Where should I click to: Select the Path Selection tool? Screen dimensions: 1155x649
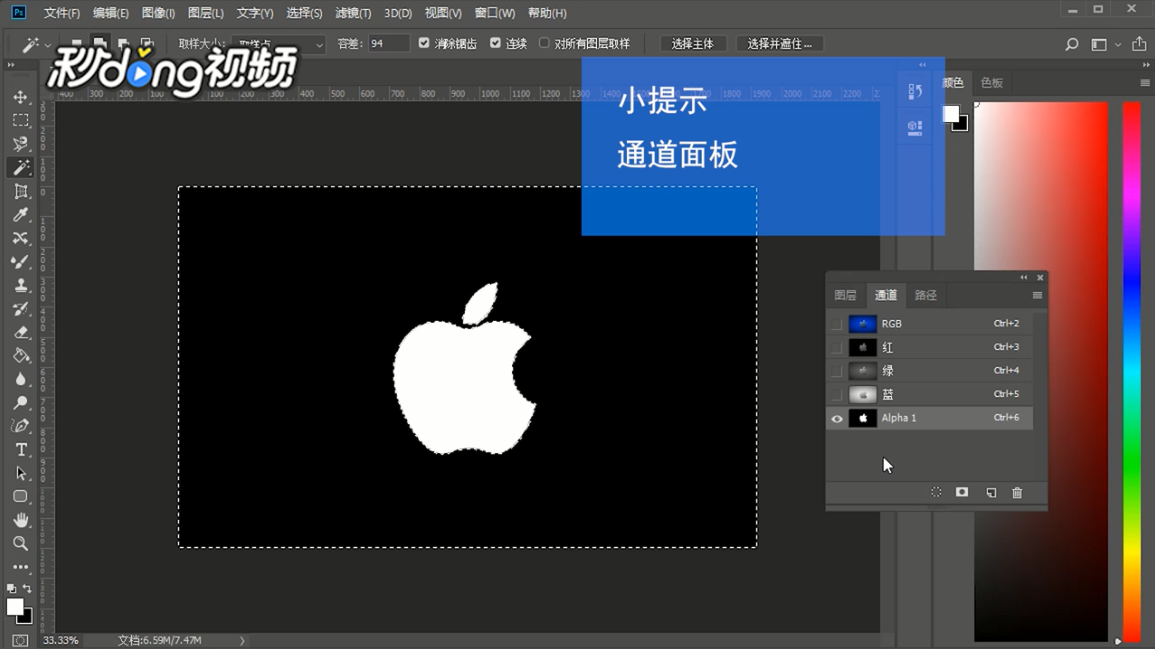[x=21, y=473]
